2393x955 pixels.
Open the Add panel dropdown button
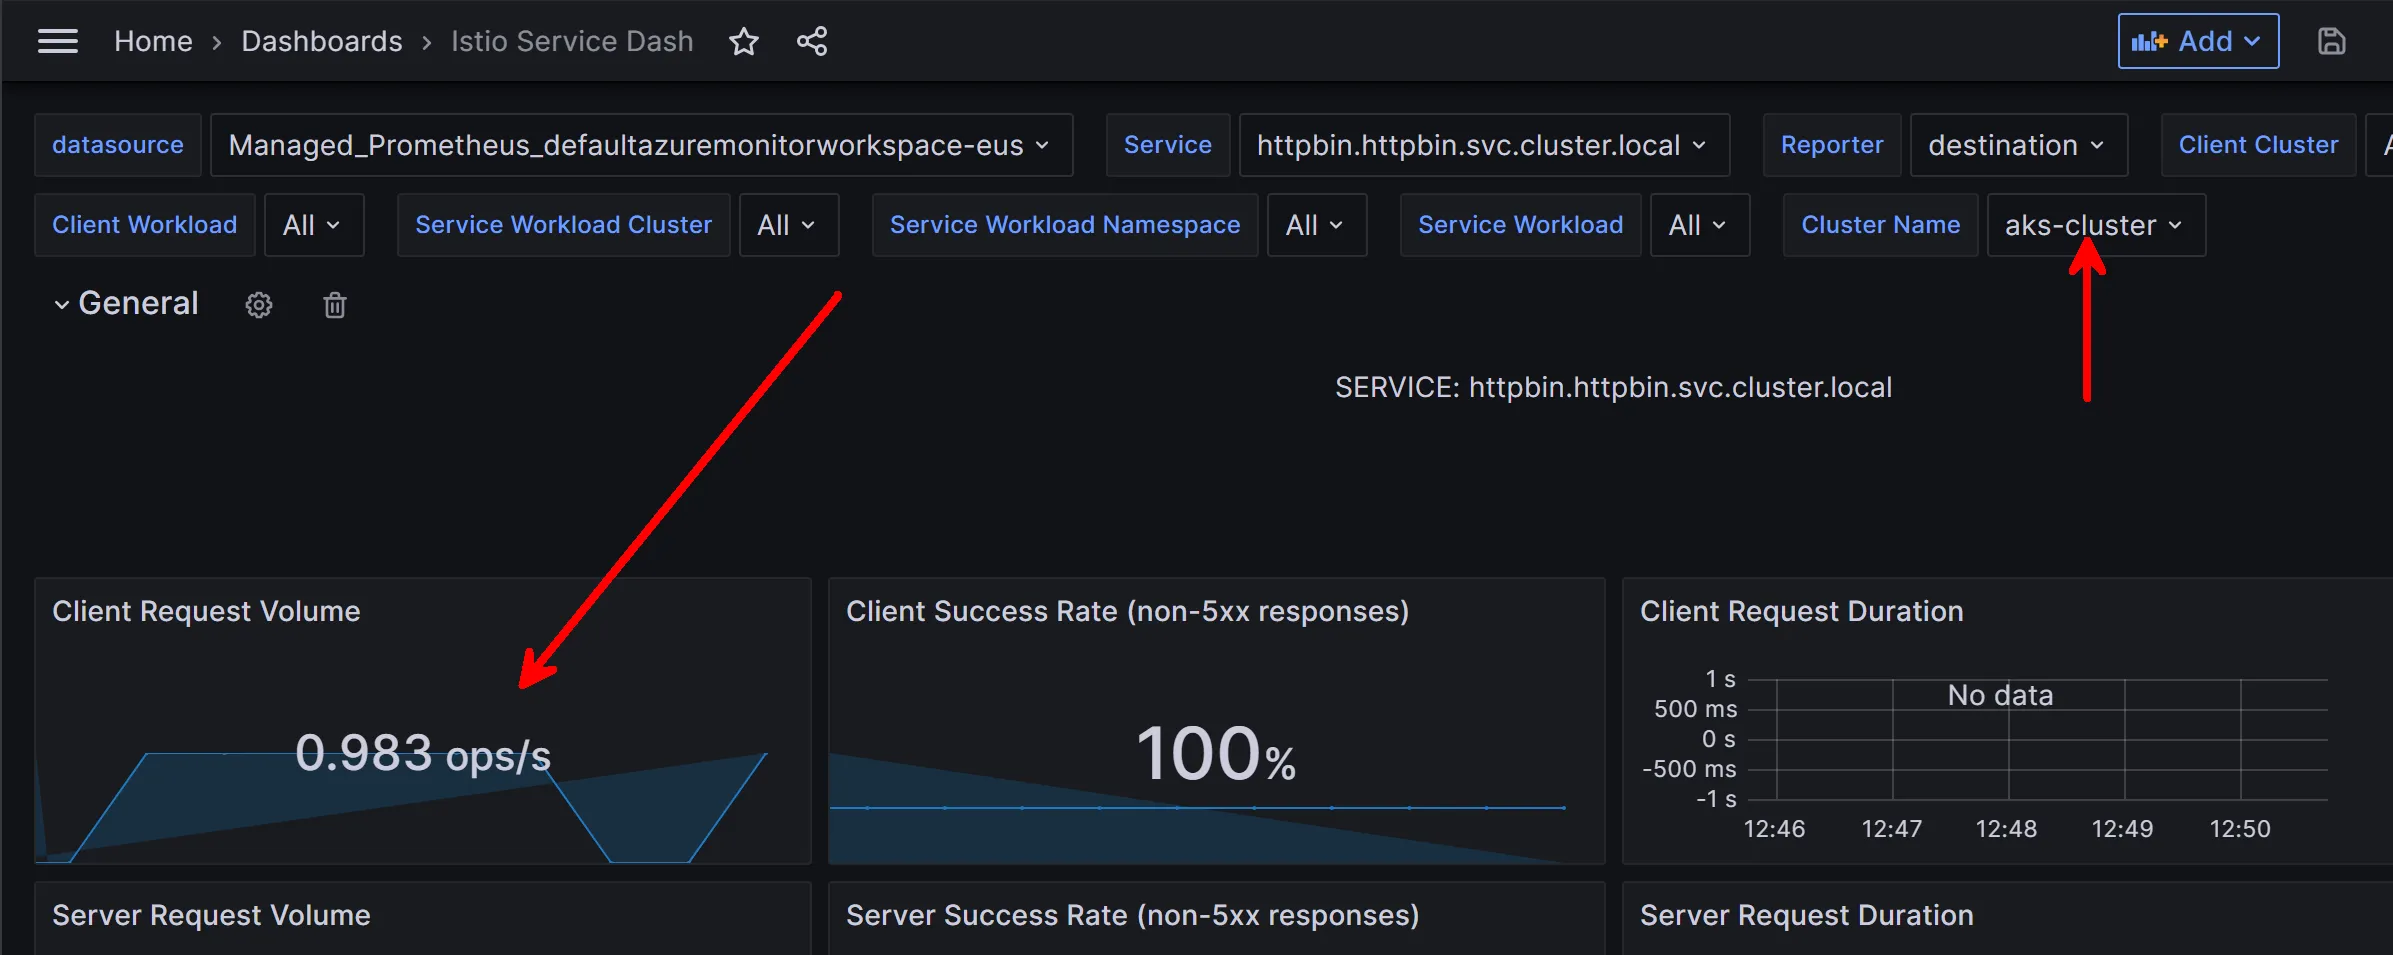(x=2197, y=41)
